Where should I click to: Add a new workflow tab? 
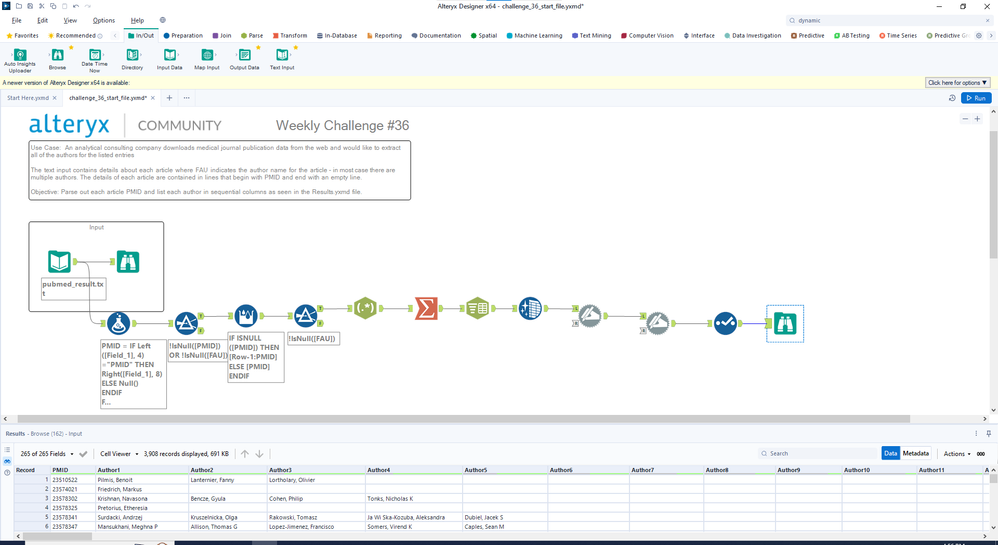tap(169, 98)
